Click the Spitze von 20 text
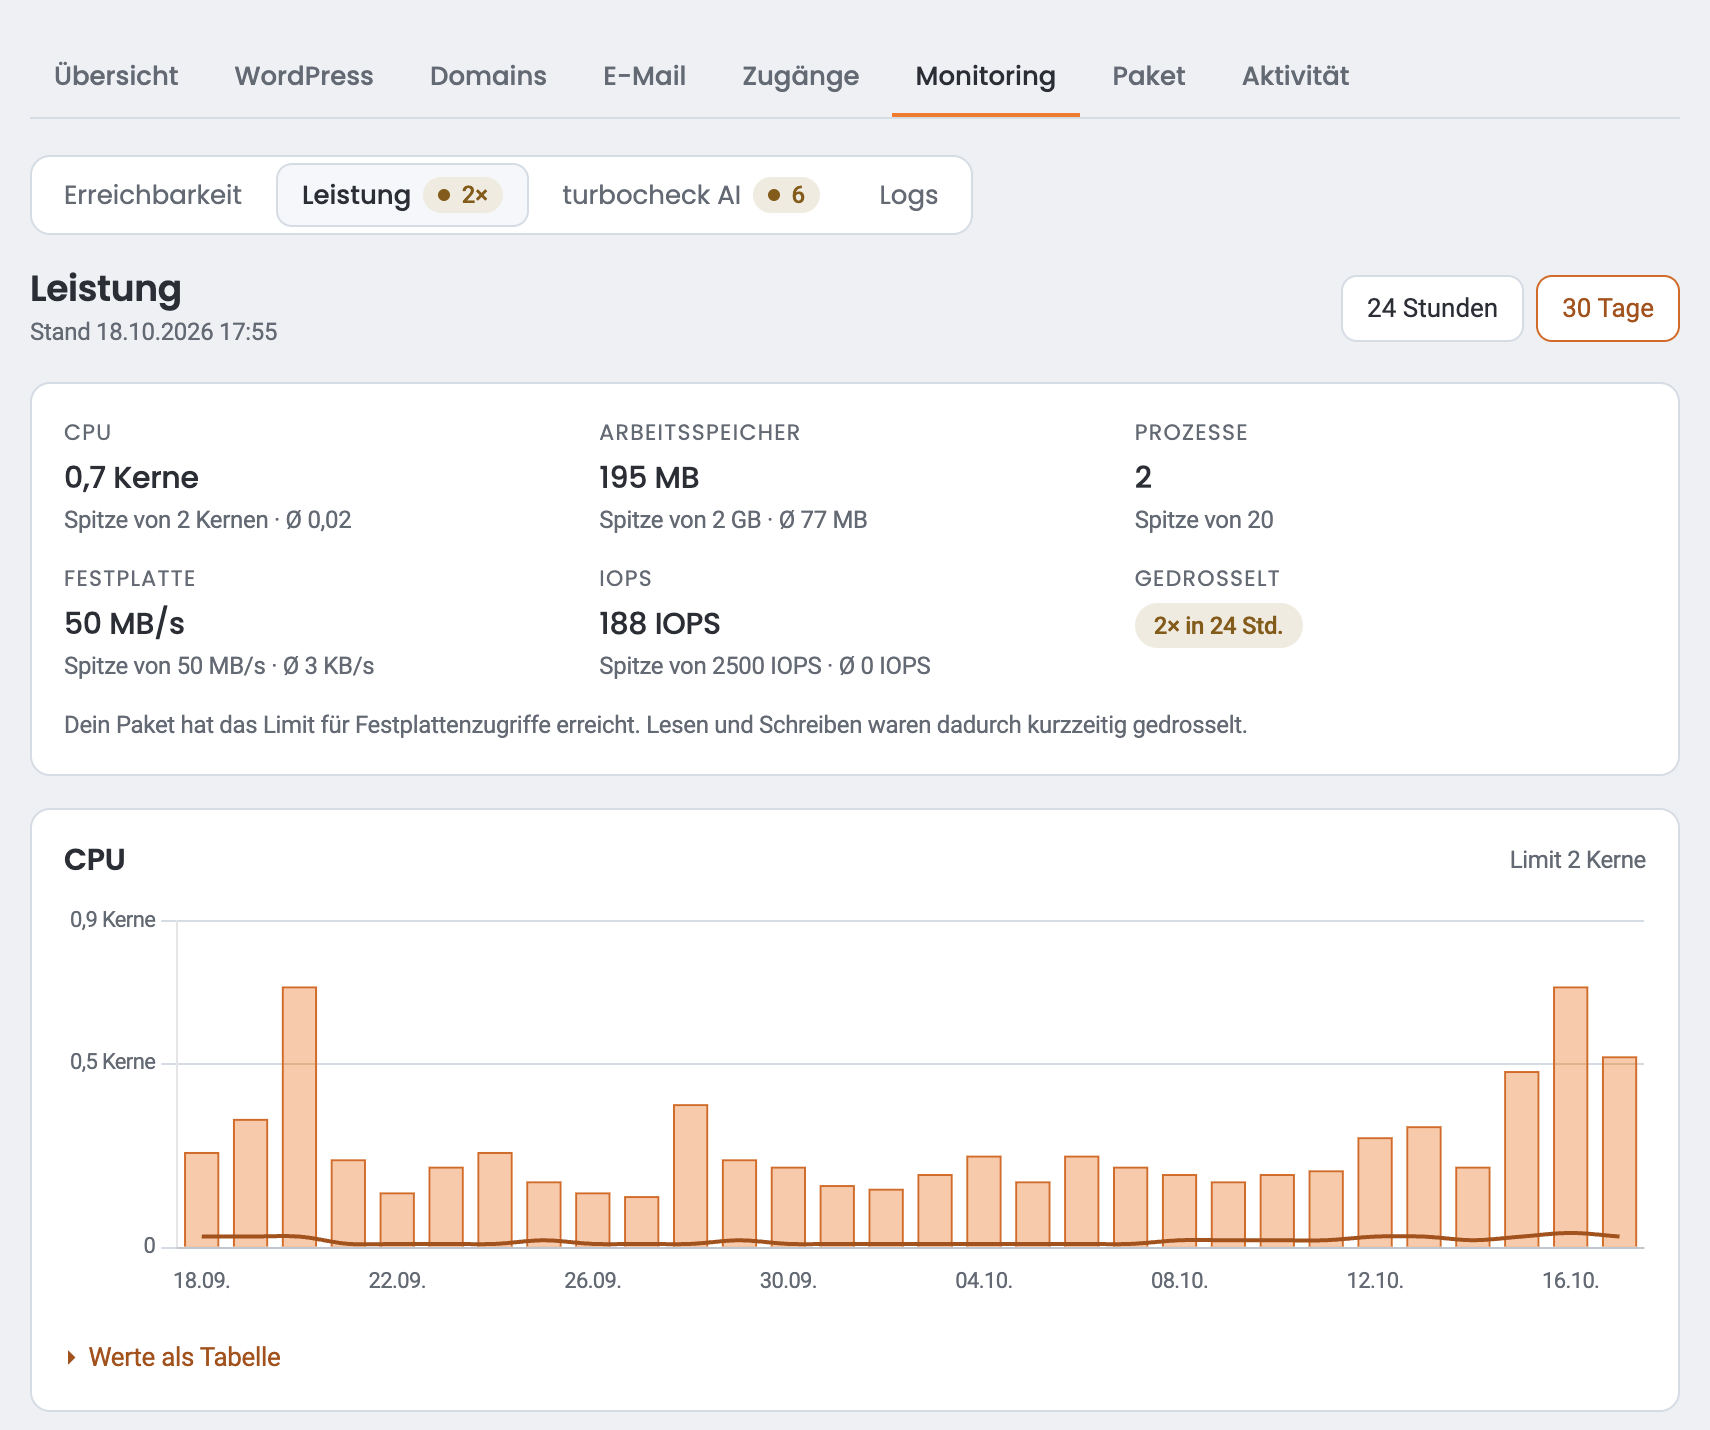Viewport: 1710px width, 1430px height. click(1204, 520)
